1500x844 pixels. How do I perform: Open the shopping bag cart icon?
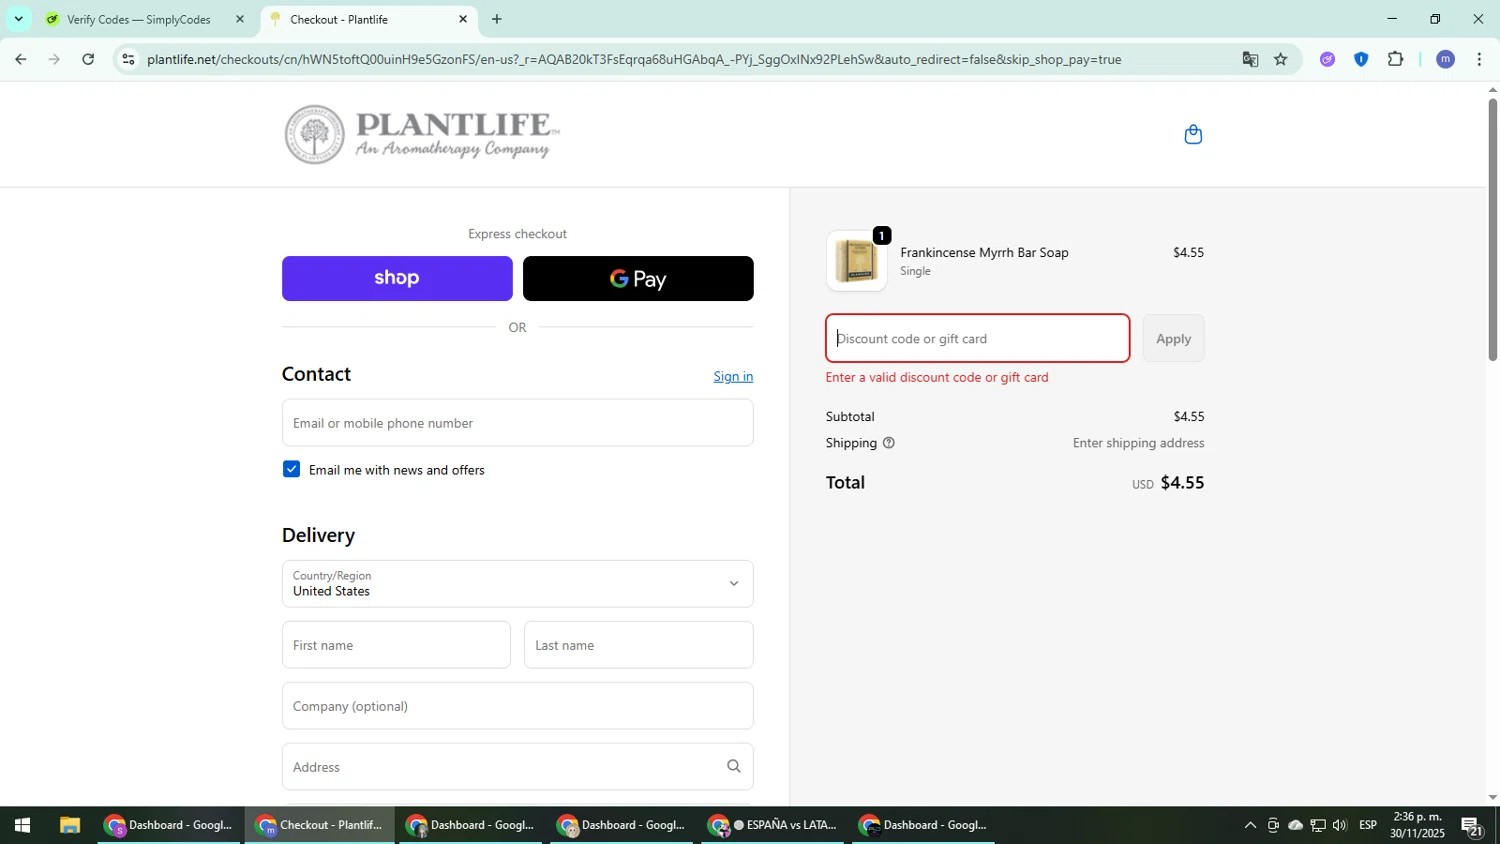tap(1193, 134)
